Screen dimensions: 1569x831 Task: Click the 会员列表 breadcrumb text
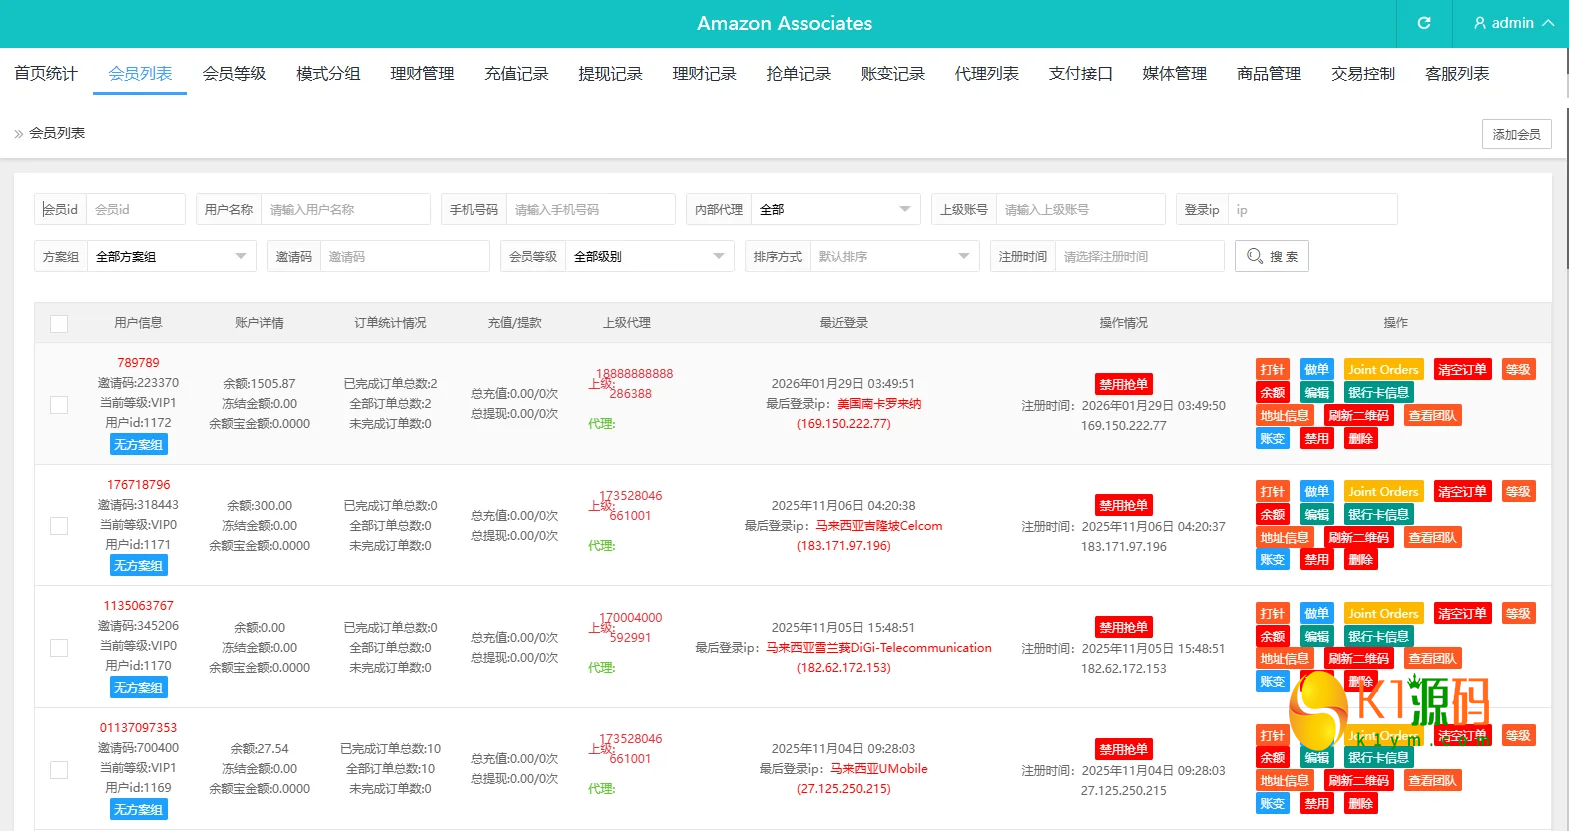[x=57, y=133]
